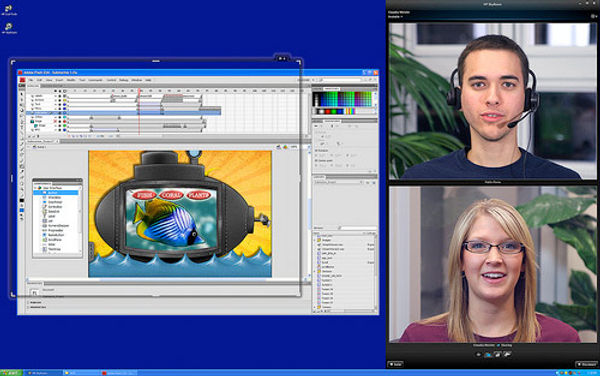Screen dimensions: 600x376
Task: Select ProgressBar in the Components list
Action: click(55, 230)
